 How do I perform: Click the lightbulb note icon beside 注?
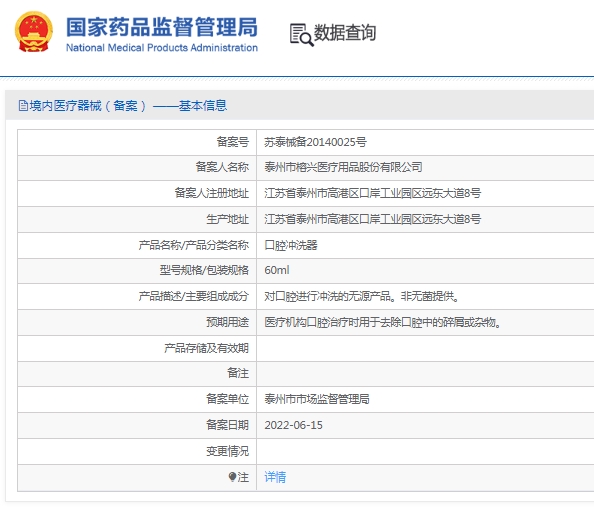pos(232,477)
